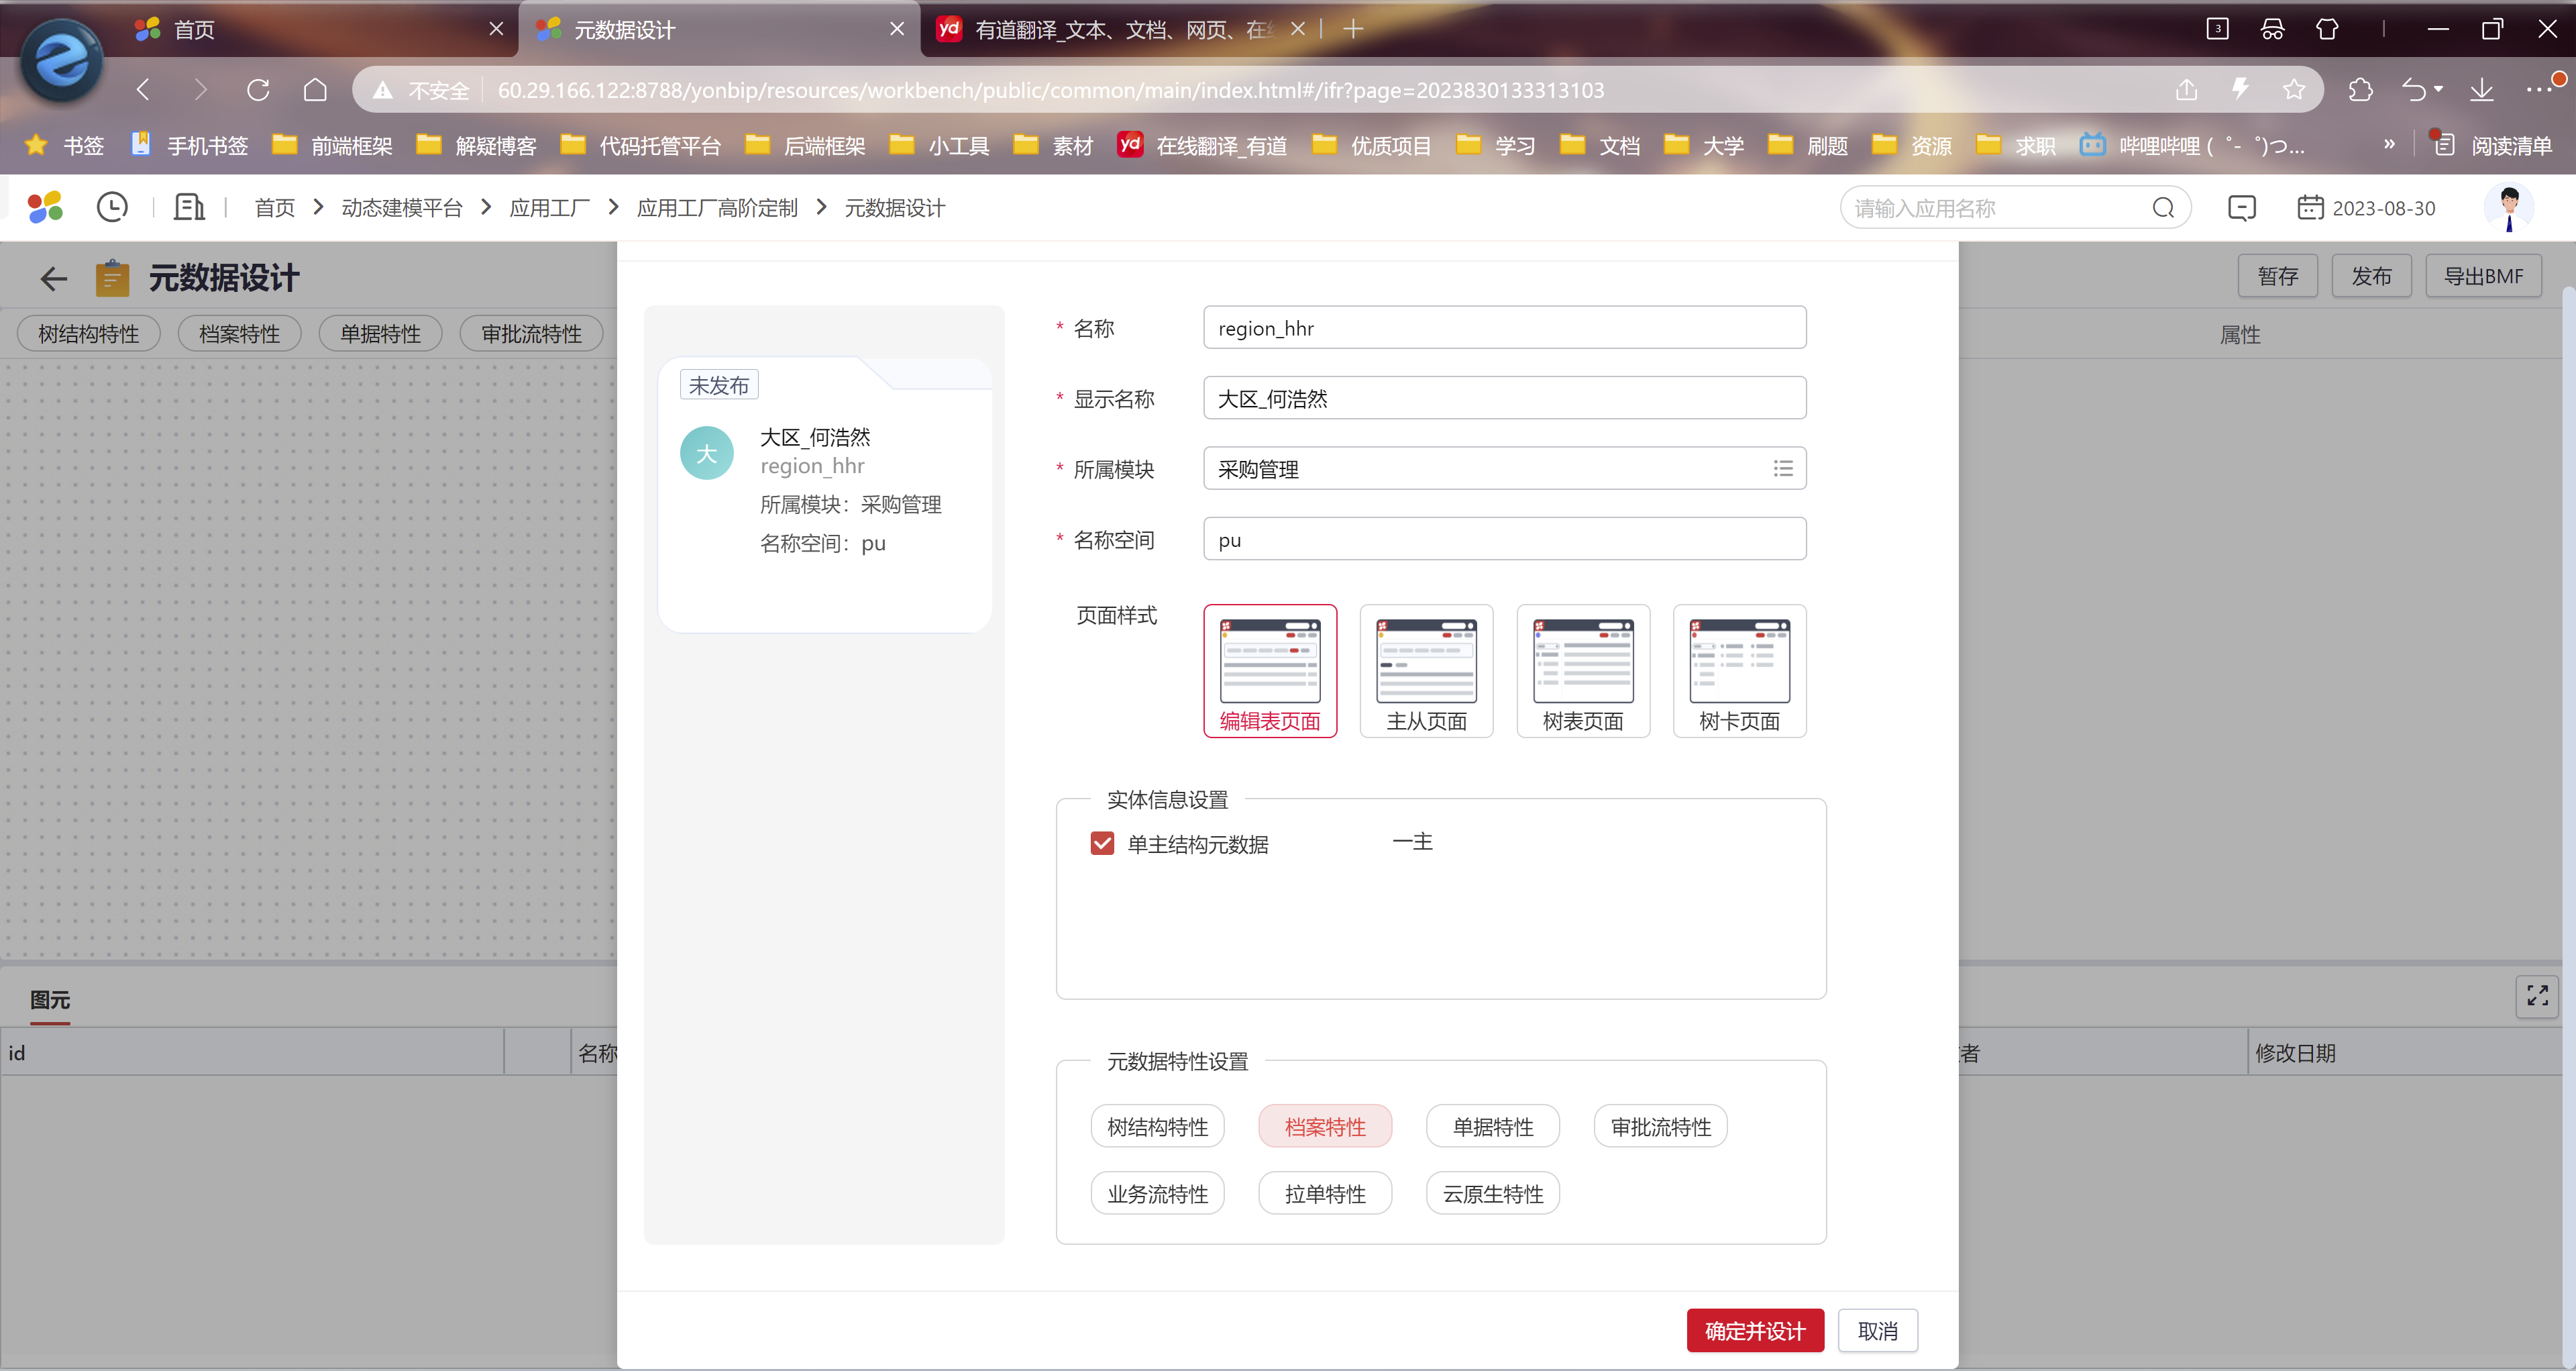The width and height of the screenshot is (2576, 1371).
Task: Expand the hidden bookmarks overflow chevron
Action: (x=2389, y=145)
